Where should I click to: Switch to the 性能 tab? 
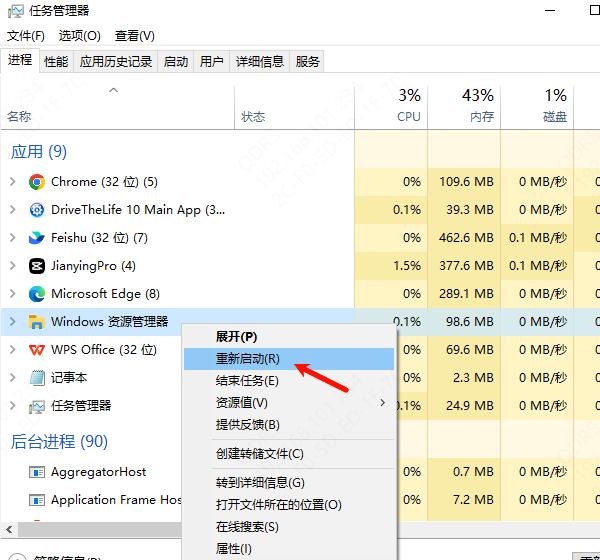(56, 61)
